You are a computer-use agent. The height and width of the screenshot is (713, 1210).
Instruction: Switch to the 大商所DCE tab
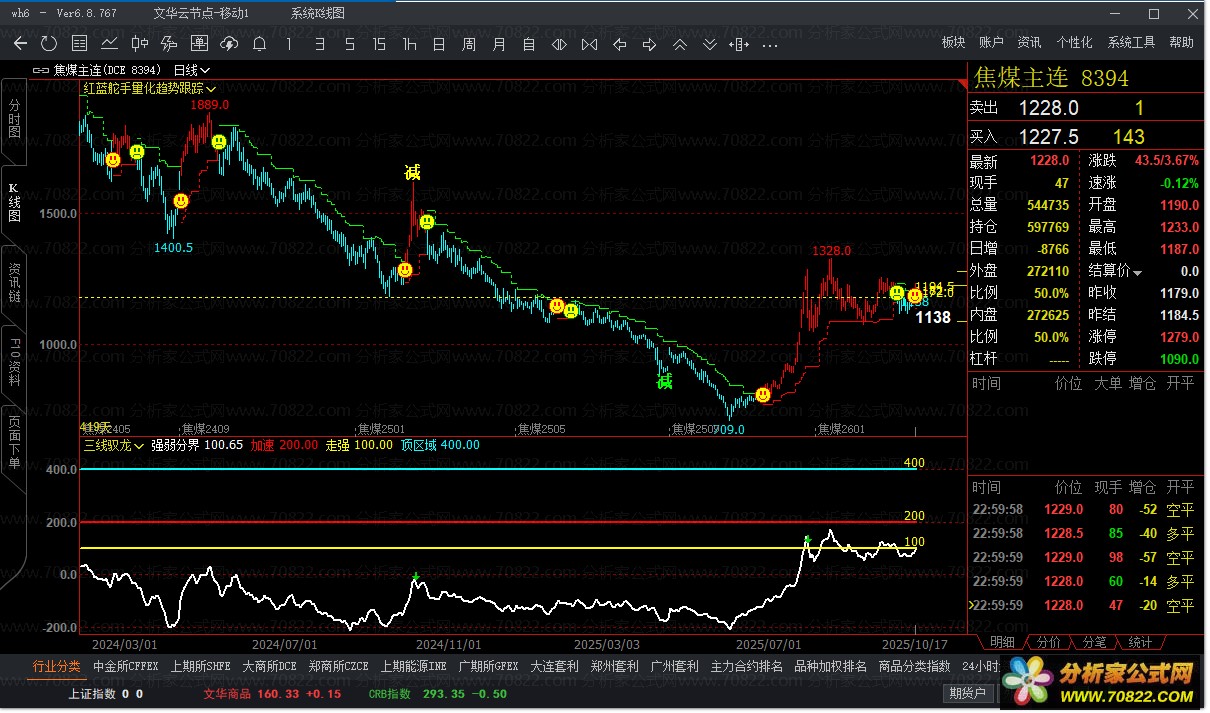(269, 666)
